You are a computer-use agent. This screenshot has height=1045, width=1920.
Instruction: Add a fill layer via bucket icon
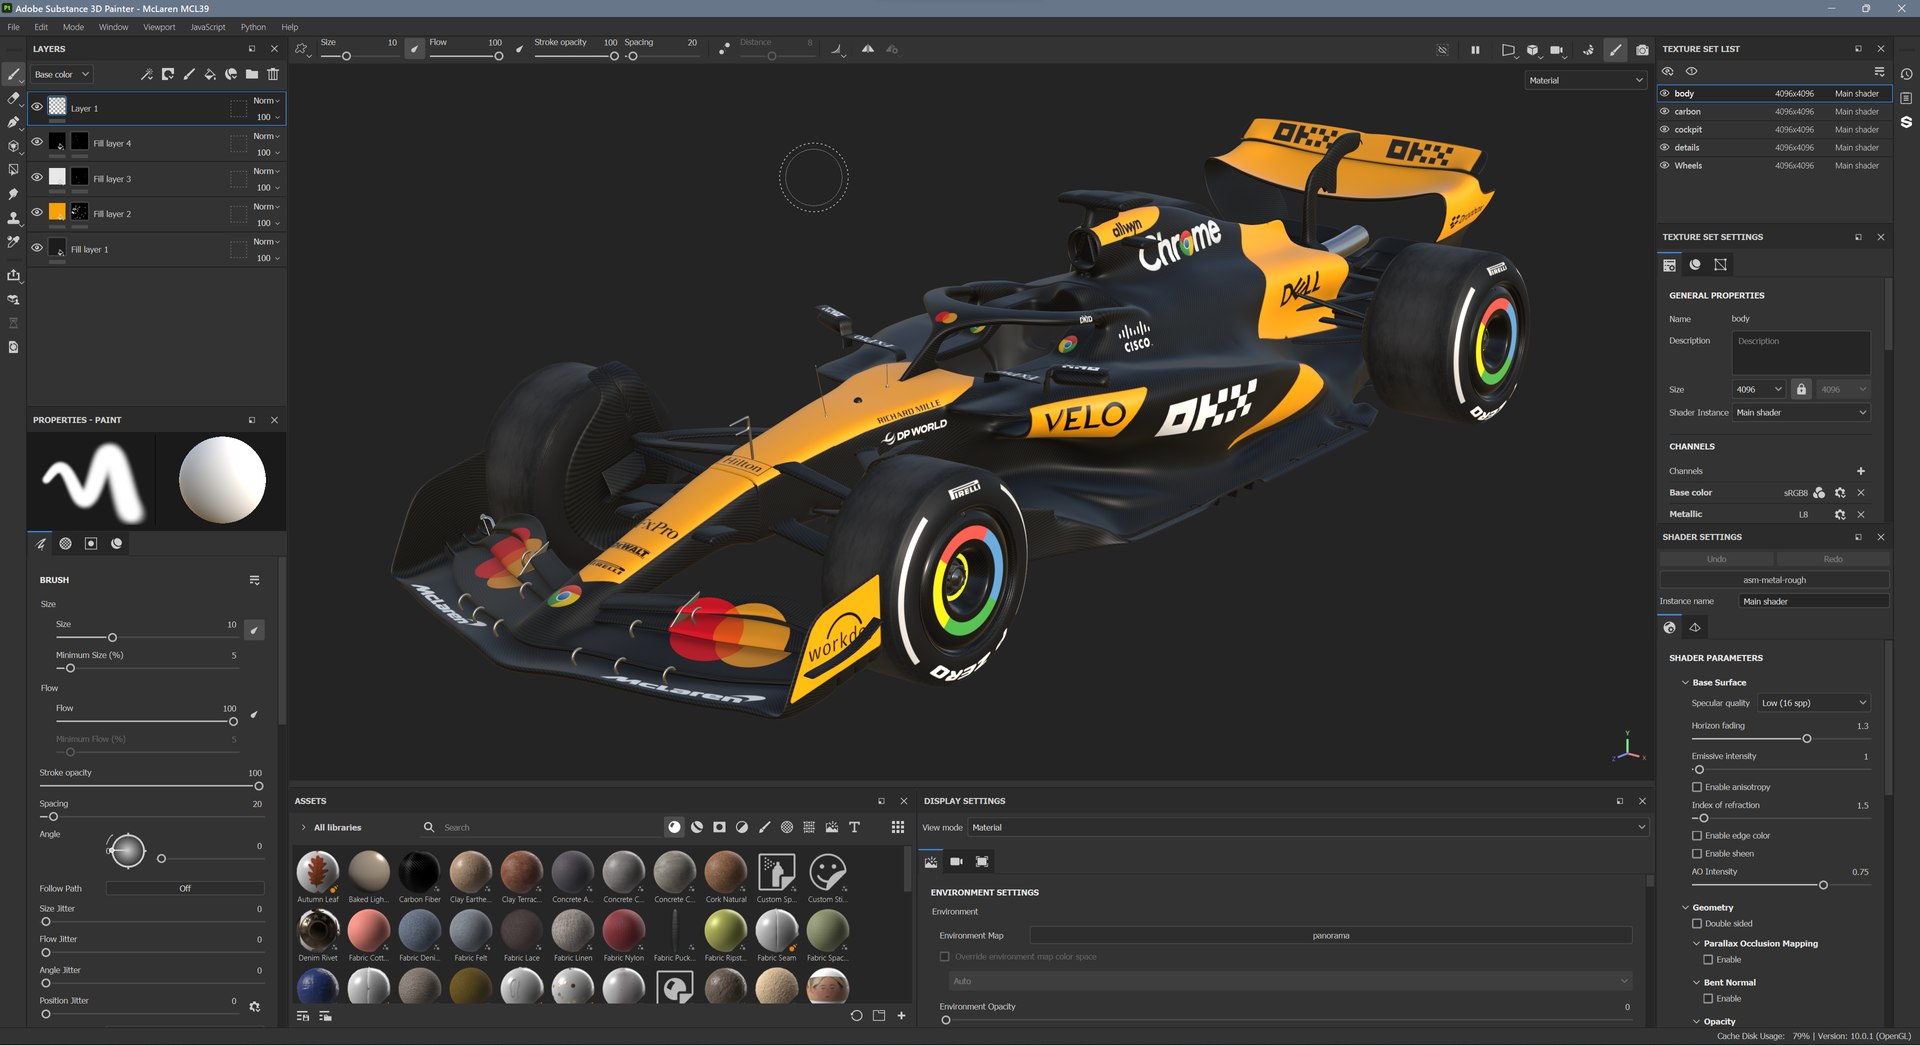pyautogui.click(x=210, y=74)
